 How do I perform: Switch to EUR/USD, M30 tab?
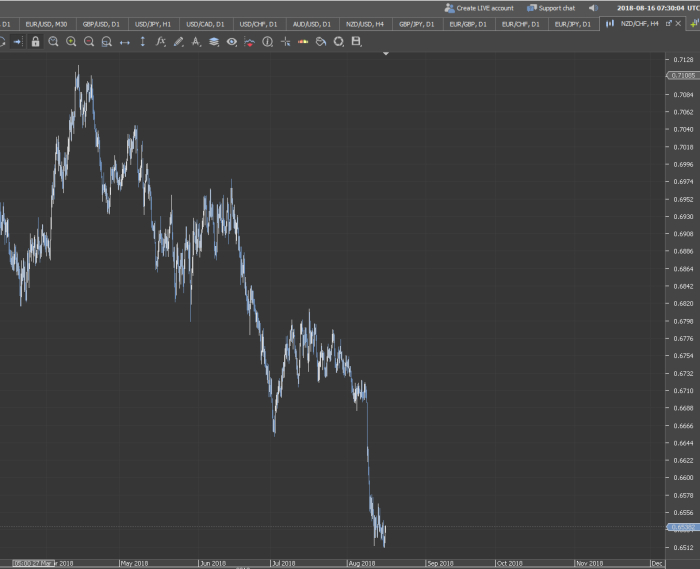click(x=46, y=24)
